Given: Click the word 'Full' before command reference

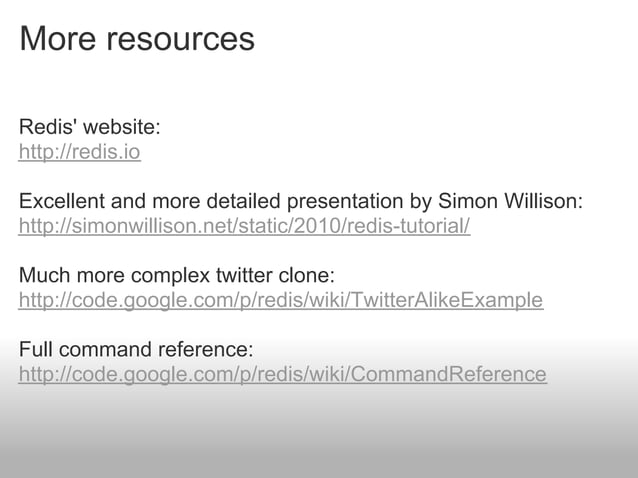Looking at the screenshot, I should [x=34, y=350].
